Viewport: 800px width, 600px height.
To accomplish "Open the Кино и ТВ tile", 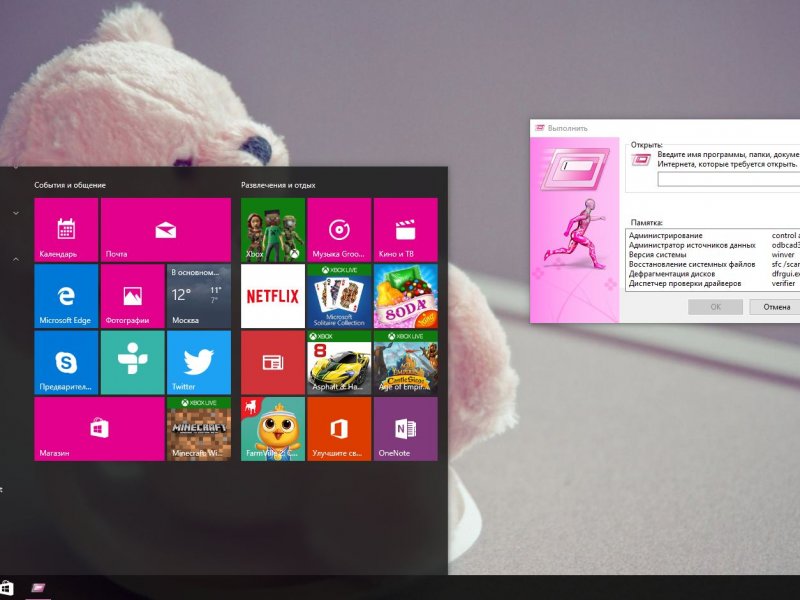I will [x=406, y=230].
